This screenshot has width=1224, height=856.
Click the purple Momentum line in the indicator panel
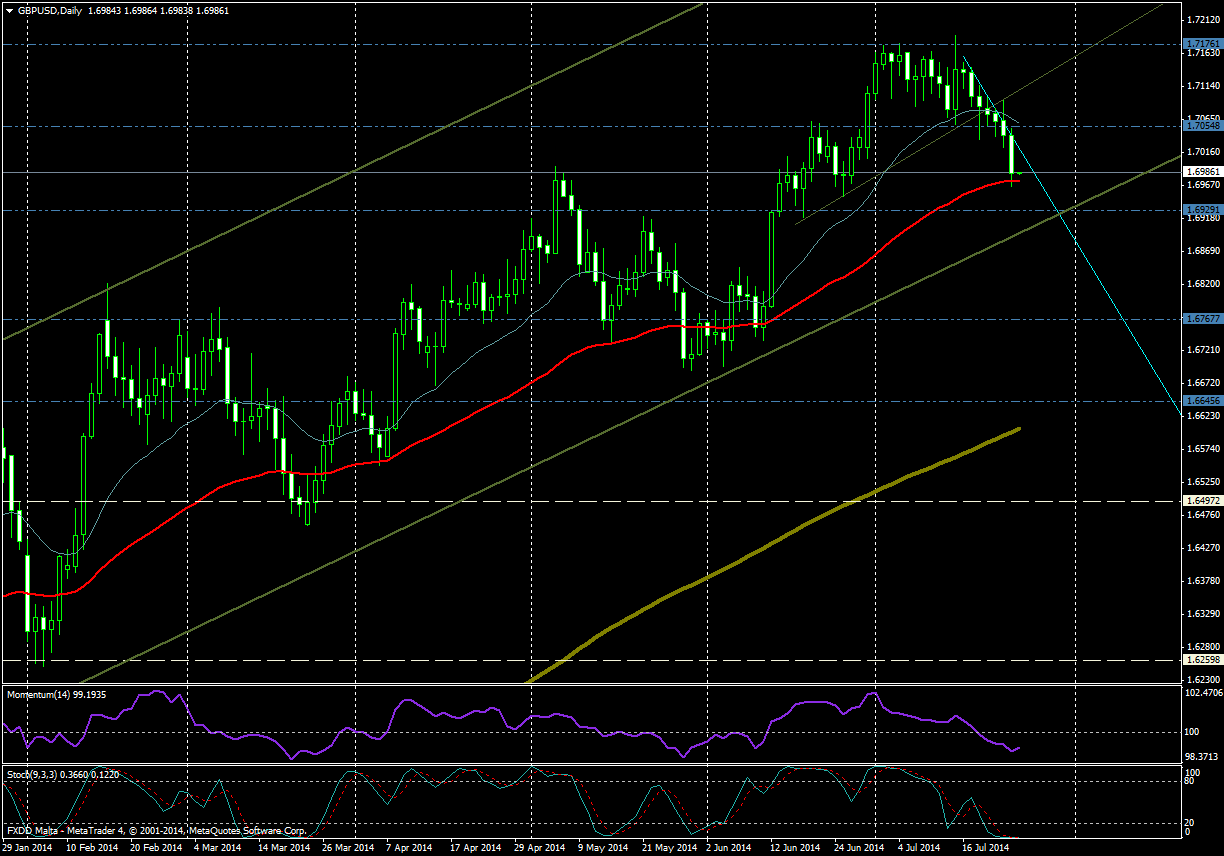point(420,702)
